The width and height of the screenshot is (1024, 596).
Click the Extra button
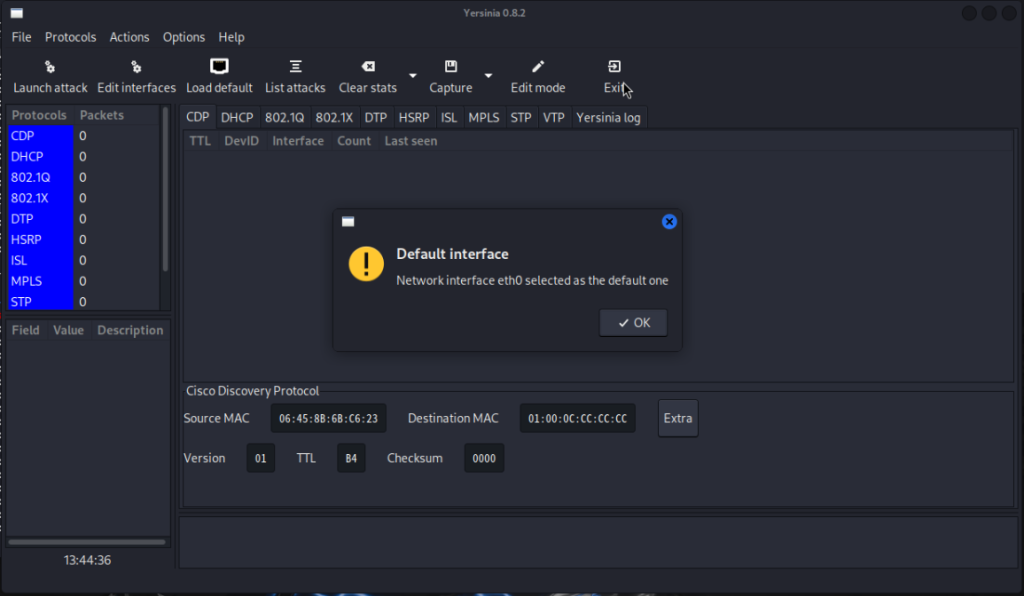[x=678, y=418]
